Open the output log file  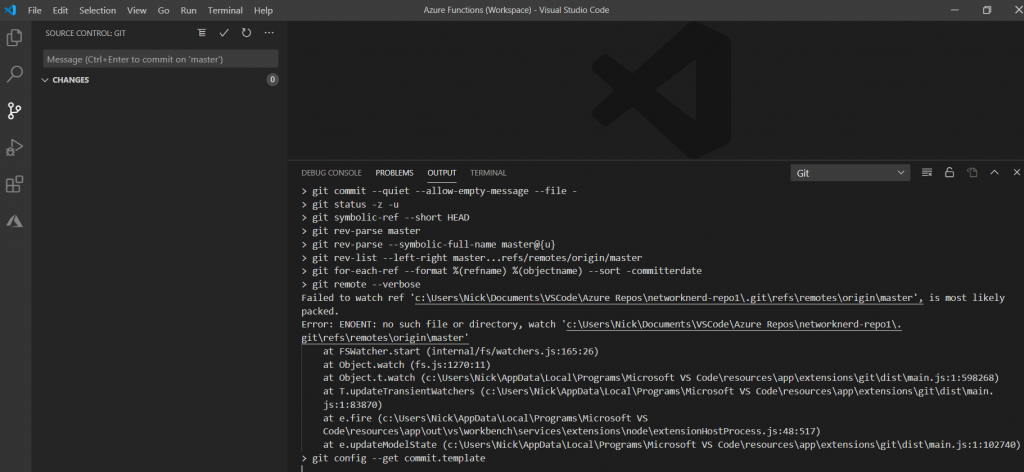tap(972, 172)
